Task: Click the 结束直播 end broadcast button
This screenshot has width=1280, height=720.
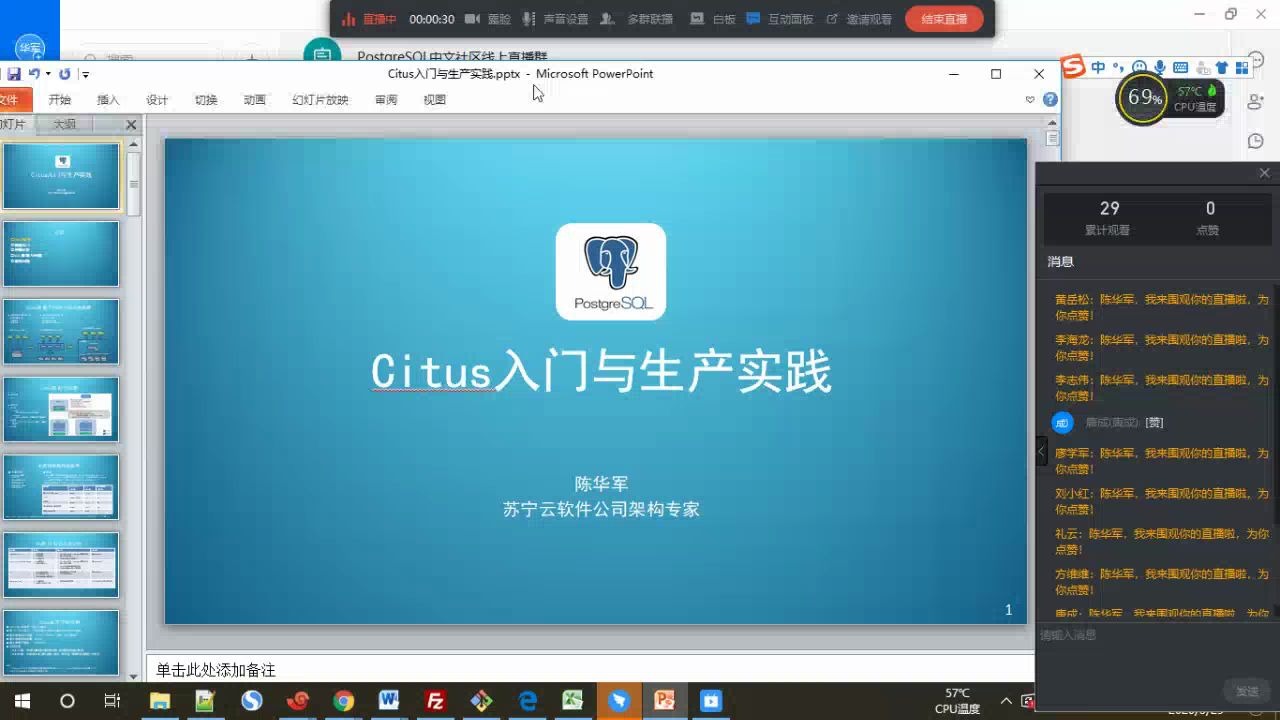Action: pyautogui.click(x=944, y=19)
